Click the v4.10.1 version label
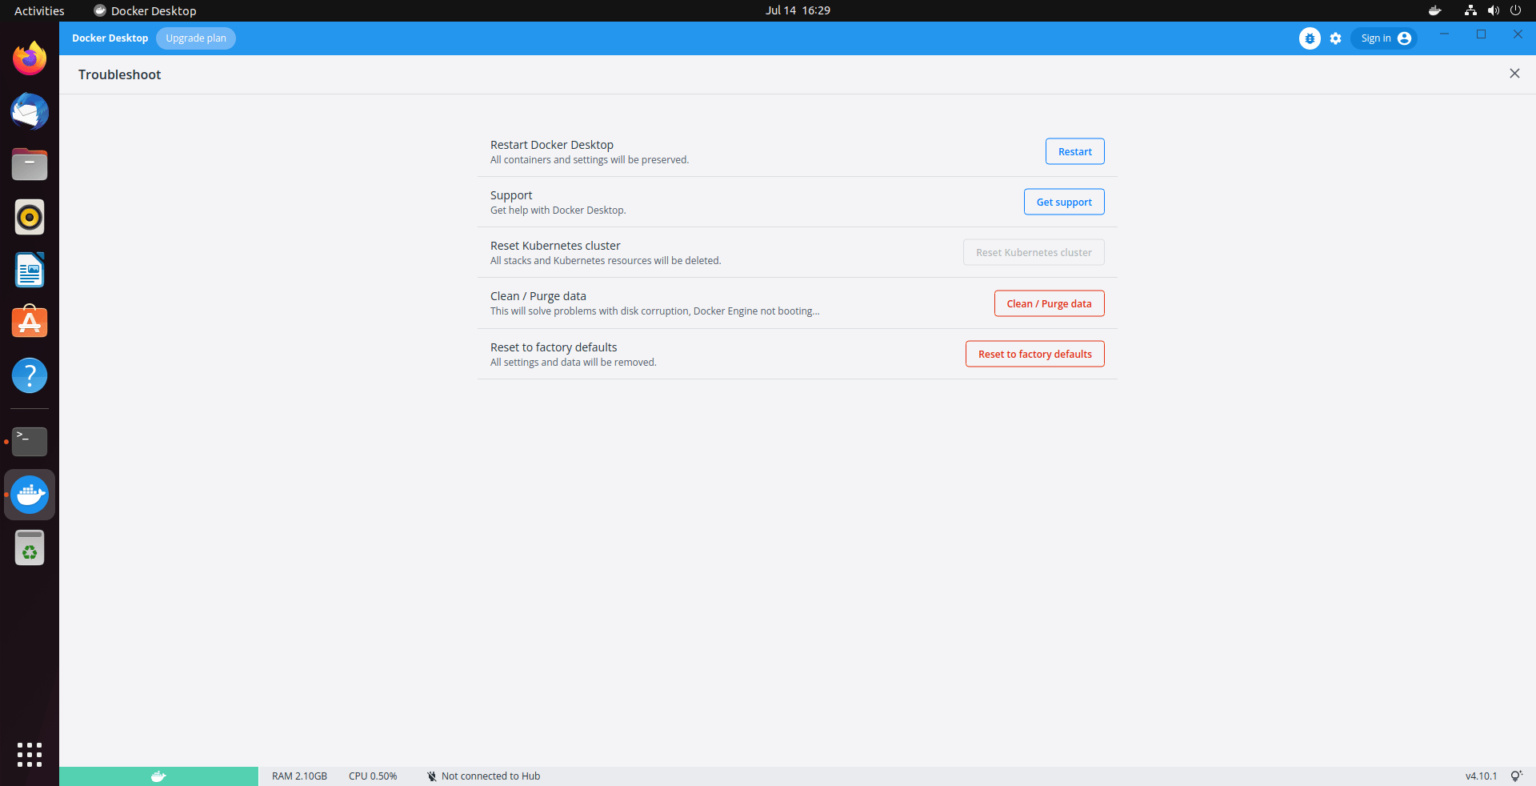1536x786 pixels. (x=1481, y=775)
